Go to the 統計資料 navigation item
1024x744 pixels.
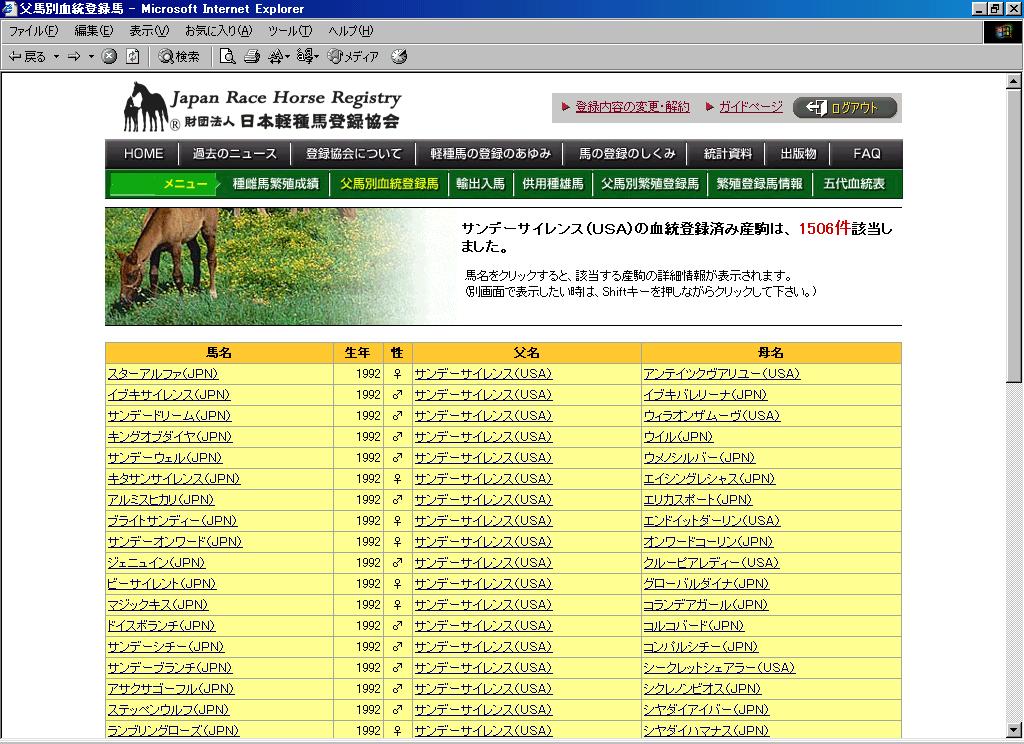(727, 154)
